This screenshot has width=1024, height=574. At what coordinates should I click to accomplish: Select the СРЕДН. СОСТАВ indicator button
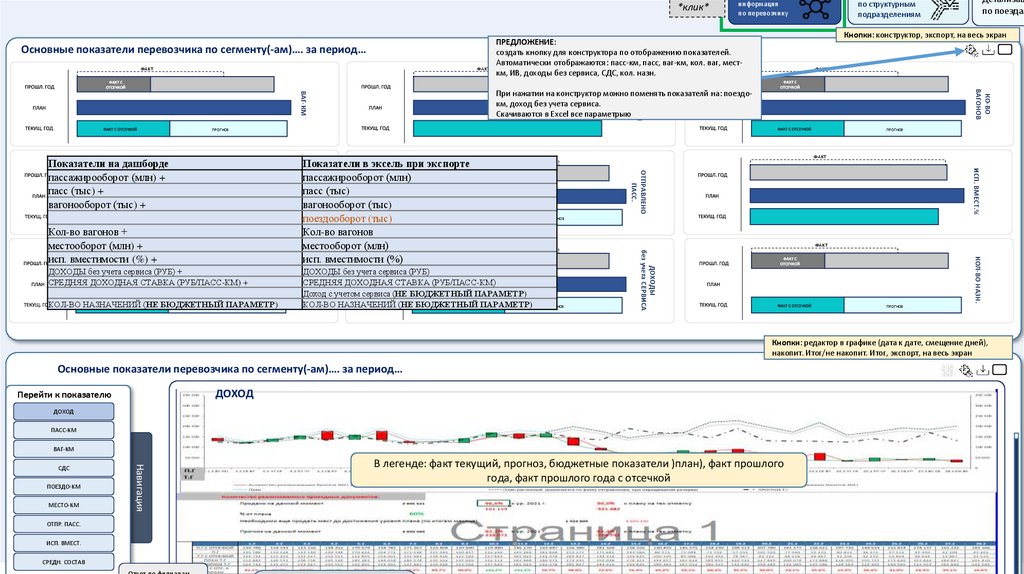(x=63, y=562)
